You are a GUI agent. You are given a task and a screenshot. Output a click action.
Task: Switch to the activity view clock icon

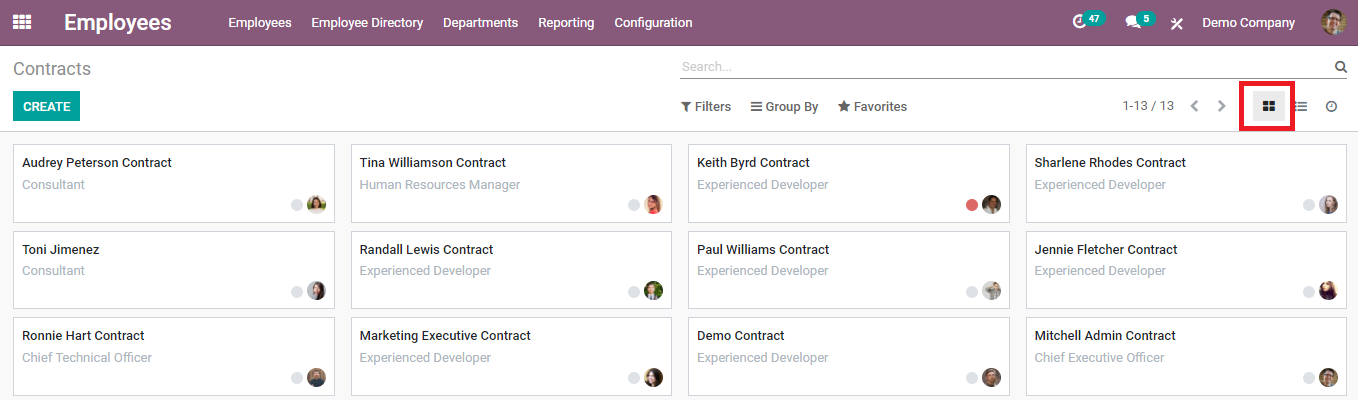click(x=1331, y=106)
